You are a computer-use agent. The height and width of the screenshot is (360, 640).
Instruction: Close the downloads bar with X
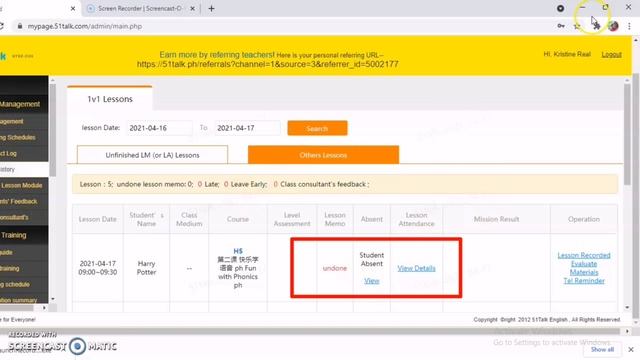(631, 349)
